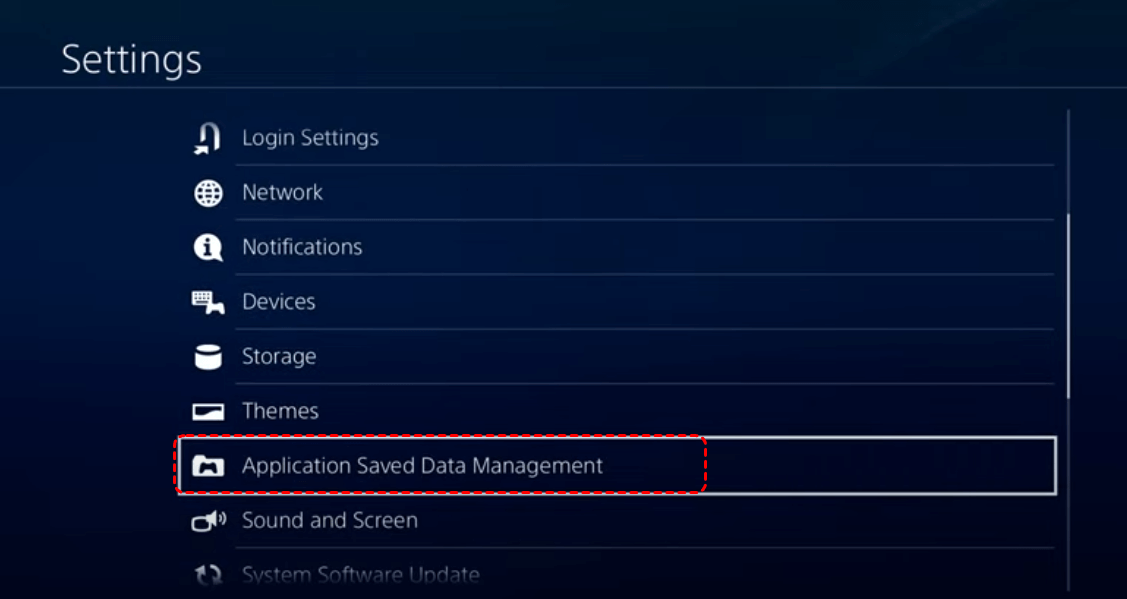
Task: Click the Sound and Screen speaker icon
Action: [x=208, y=521]
